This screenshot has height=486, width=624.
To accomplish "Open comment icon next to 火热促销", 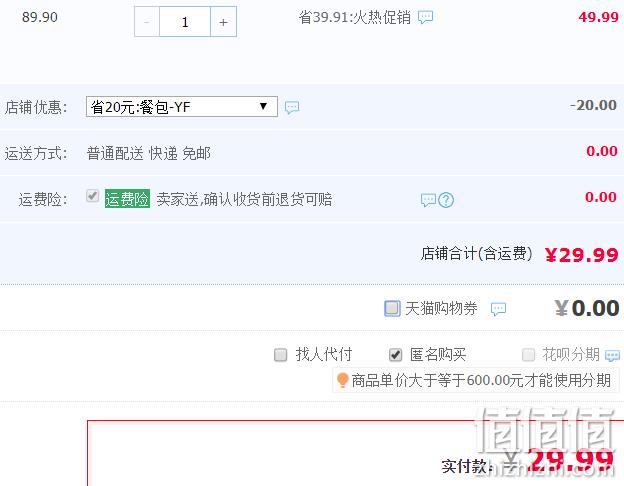I will click(425, 17).
